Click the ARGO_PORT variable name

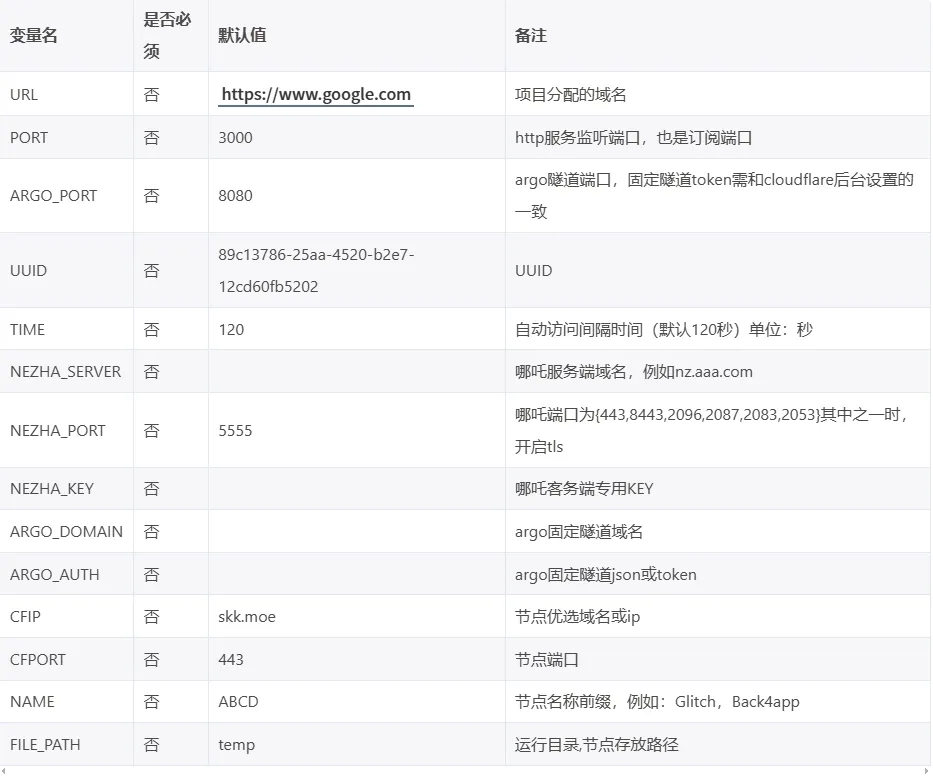pos(54,196)
